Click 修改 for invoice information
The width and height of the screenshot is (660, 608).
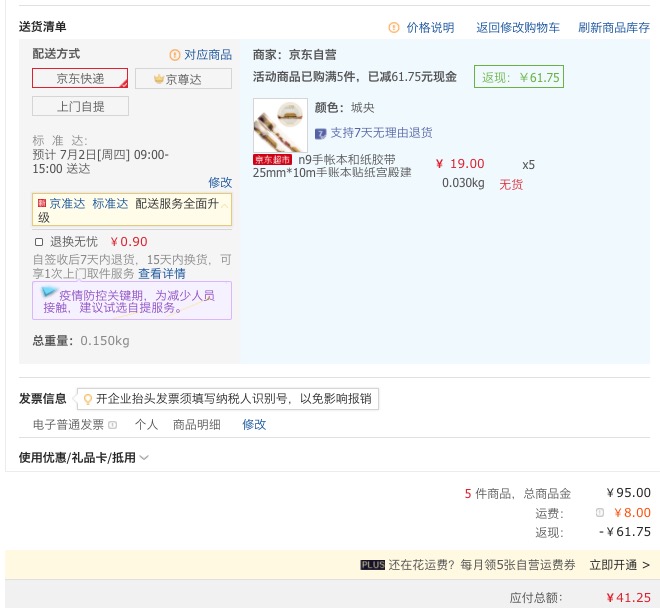tap(254, 424)
